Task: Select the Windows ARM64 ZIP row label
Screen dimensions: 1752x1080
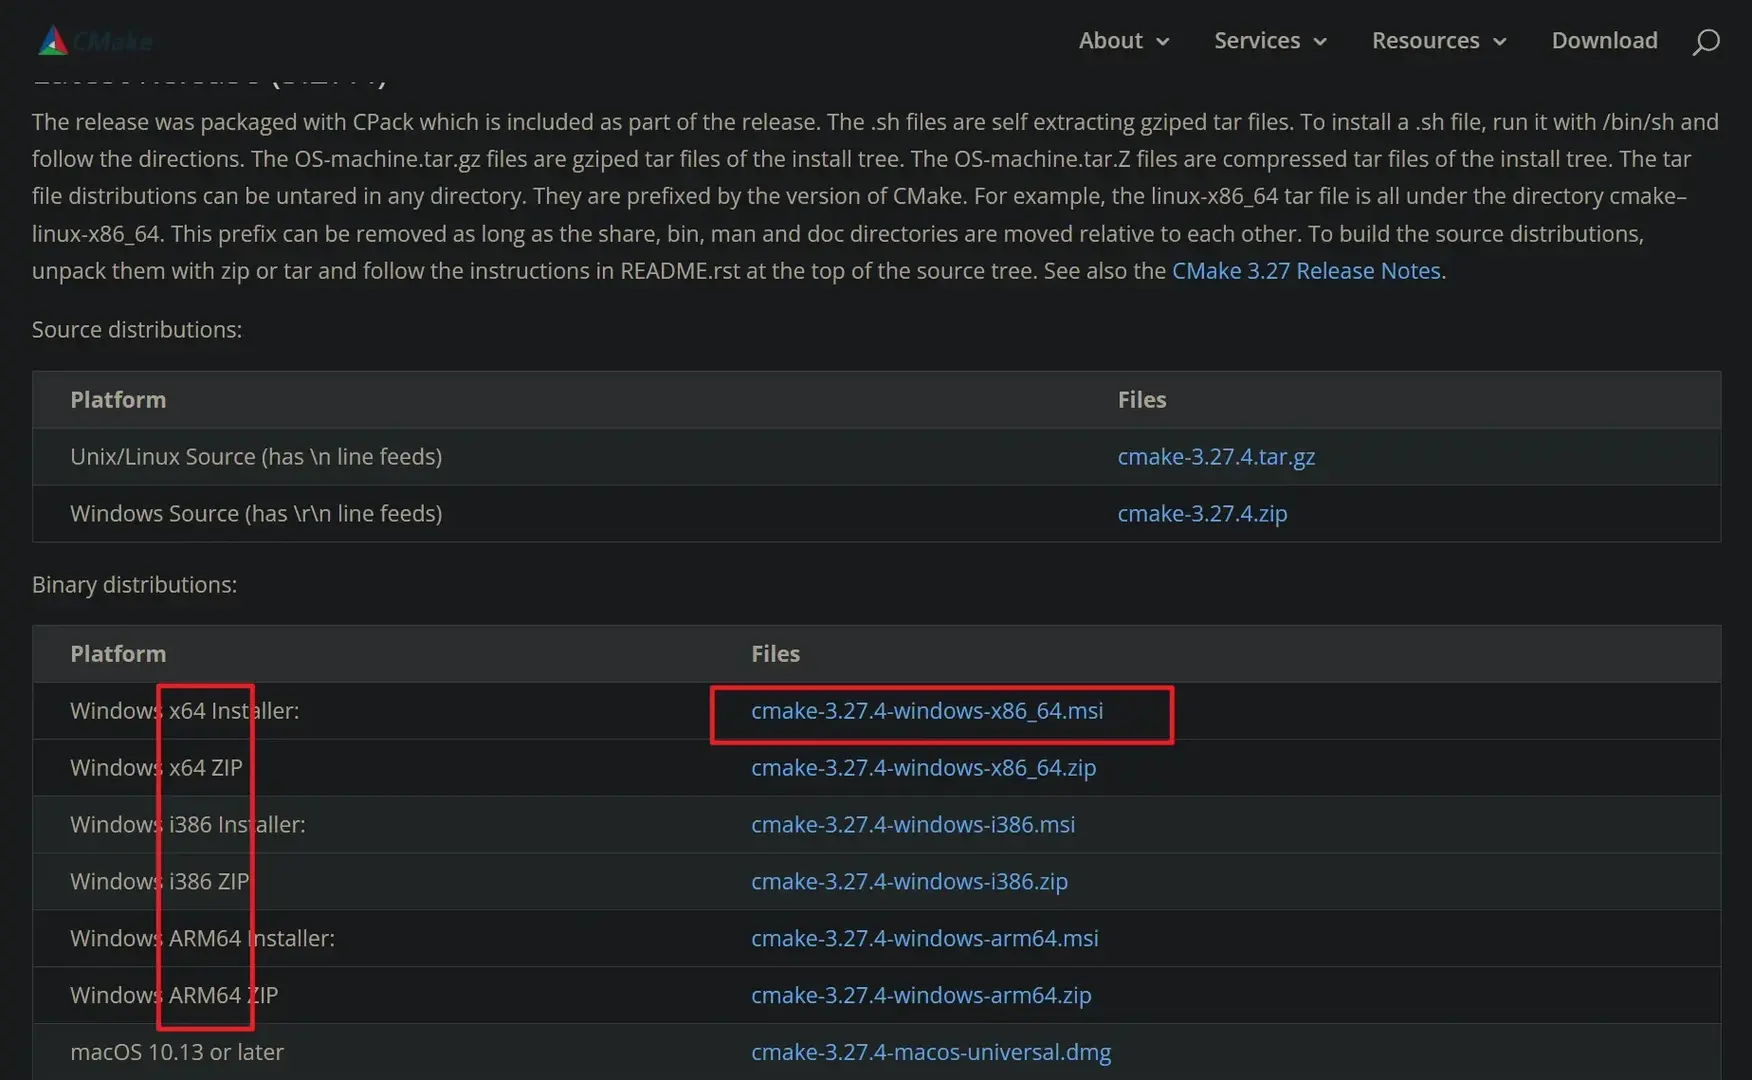Action: [174, 996]
